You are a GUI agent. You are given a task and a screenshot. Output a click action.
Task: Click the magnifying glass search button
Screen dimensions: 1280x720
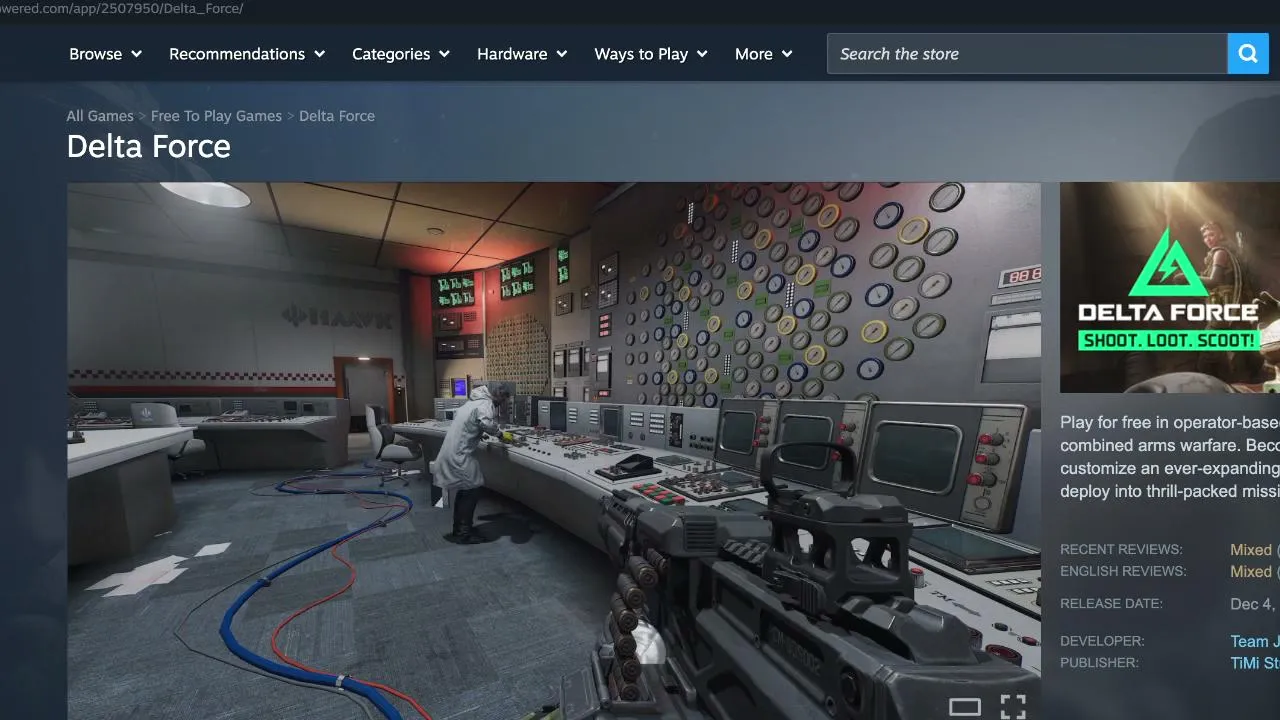[x=1247, y=54]
